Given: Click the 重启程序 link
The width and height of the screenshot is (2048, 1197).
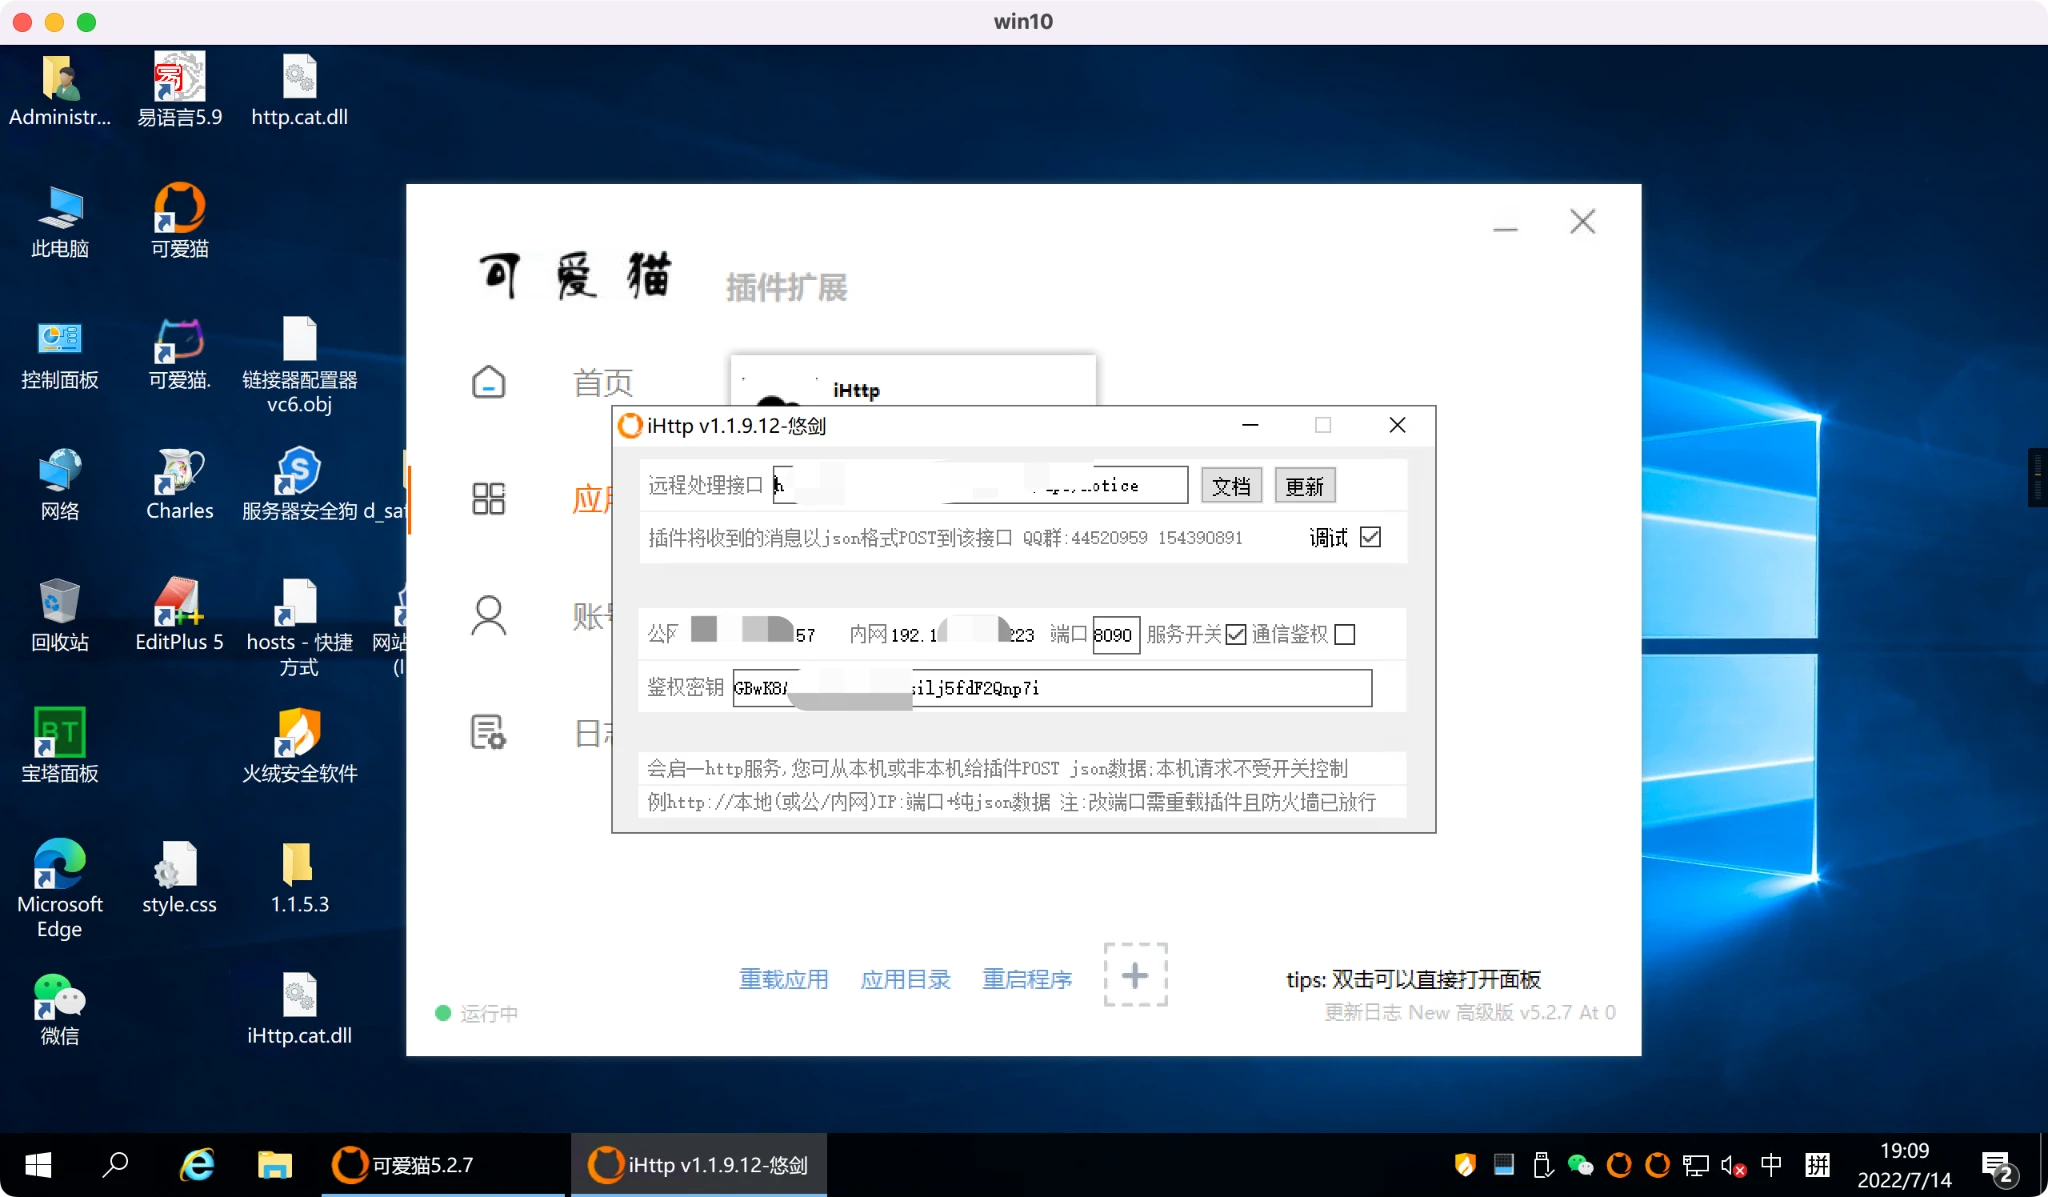Looking at the screenshot, I should (1027, 979).
